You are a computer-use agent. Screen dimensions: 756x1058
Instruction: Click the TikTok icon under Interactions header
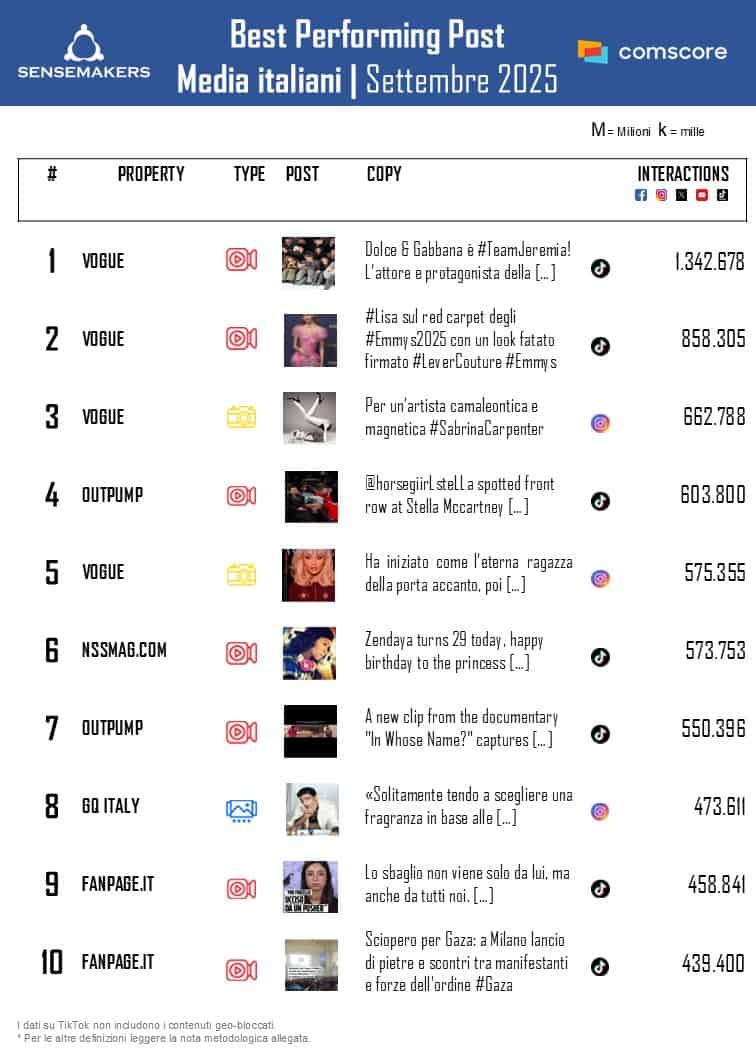click(722, 195)
